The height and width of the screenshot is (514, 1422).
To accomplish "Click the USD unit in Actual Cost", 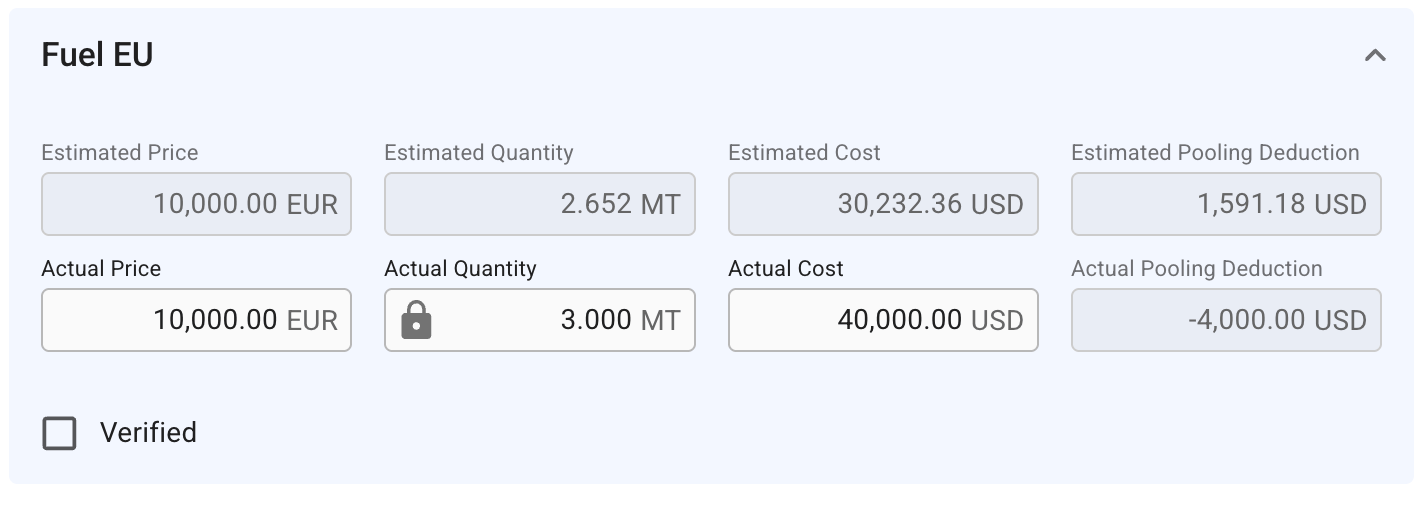I will coord(997,320).
